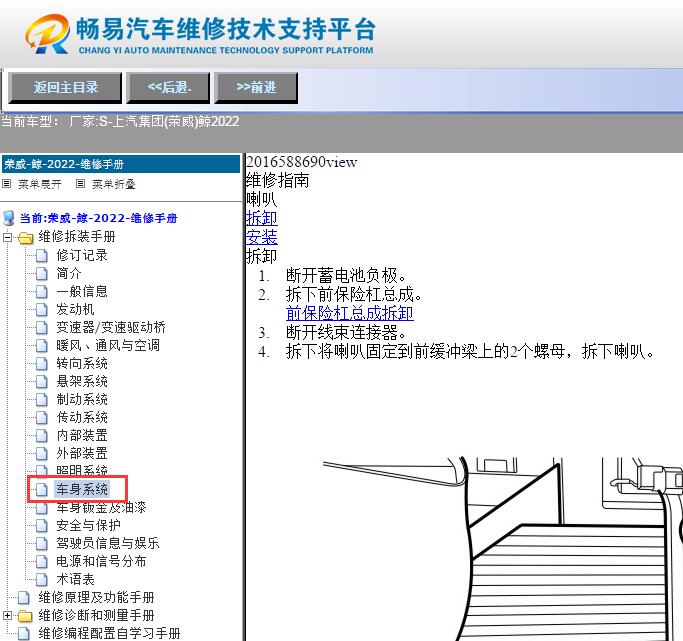Open the 一般信息 entry
Image resolution: width=683 pixels, height=641 pixels.
(82, 291)
